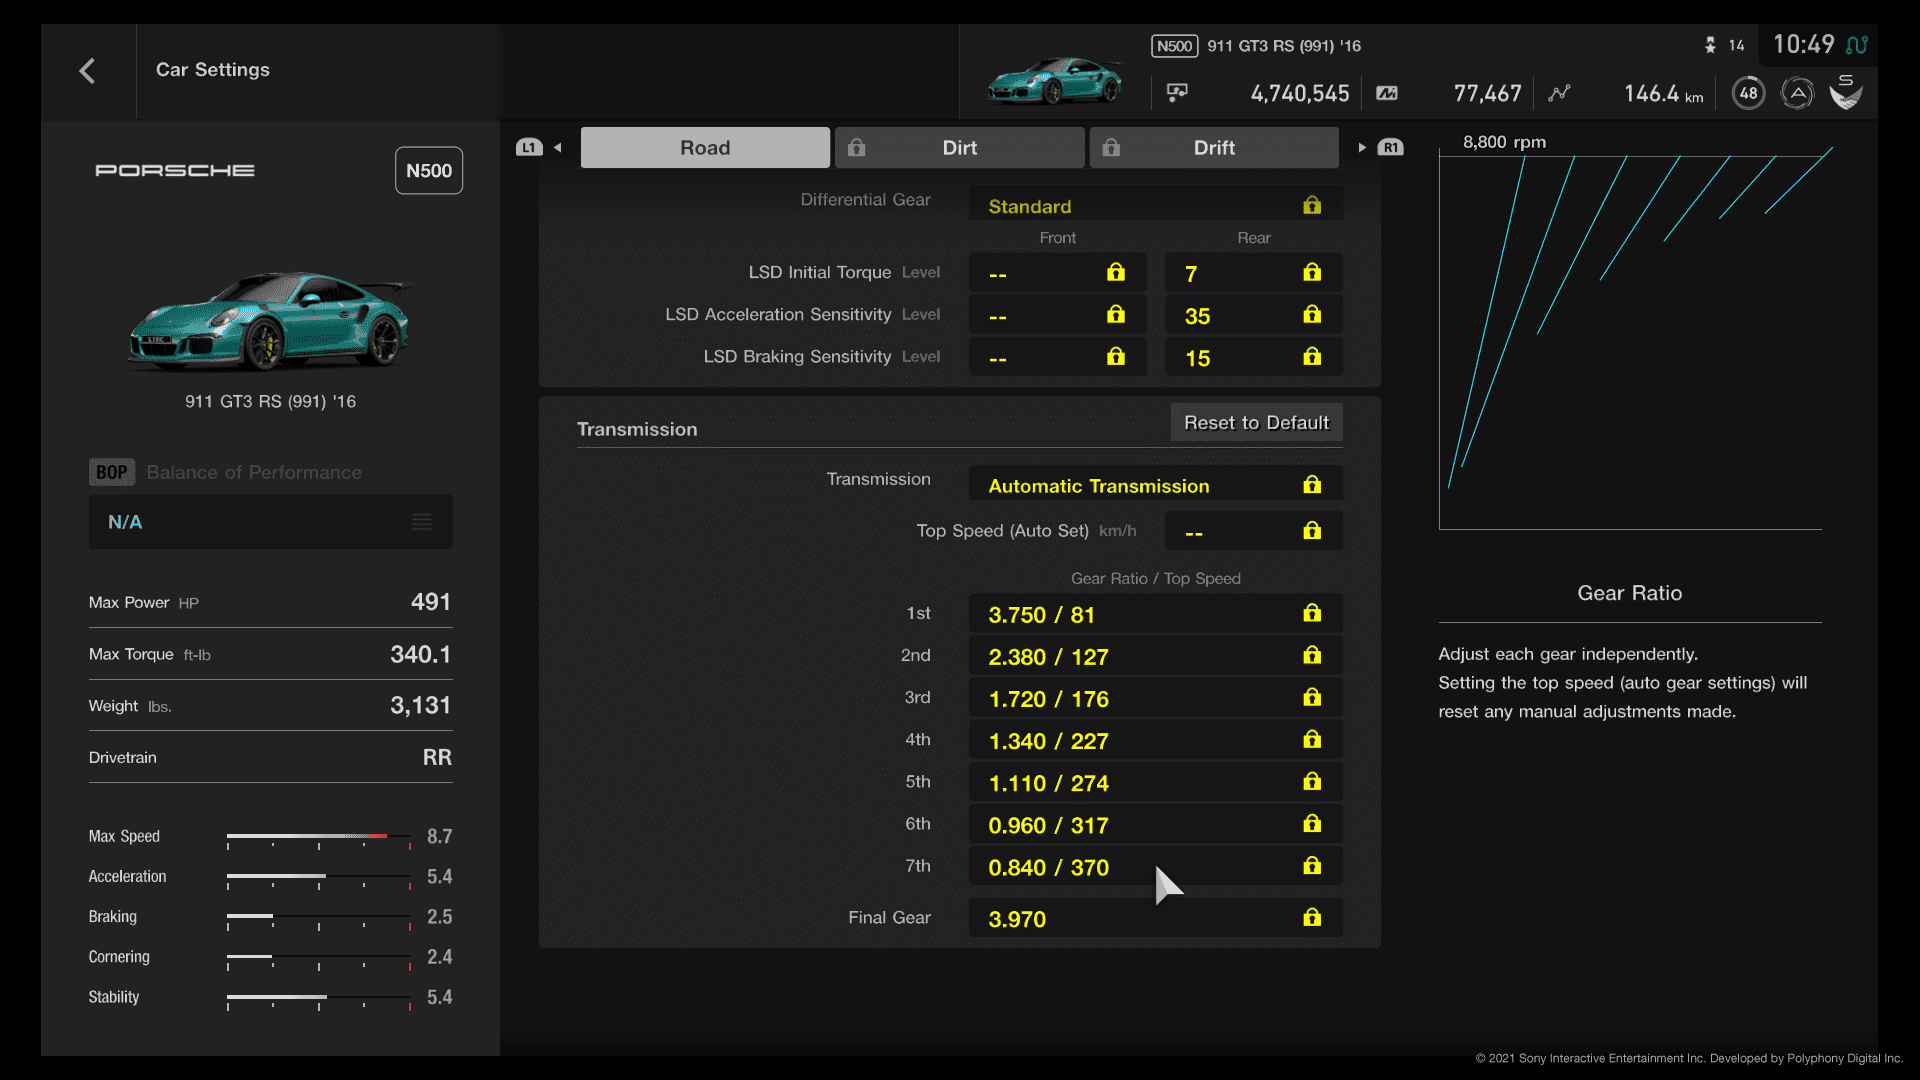Click Top Speed Auto Set field
The image size is (1920, 1080).
[x=1254, y=531]
